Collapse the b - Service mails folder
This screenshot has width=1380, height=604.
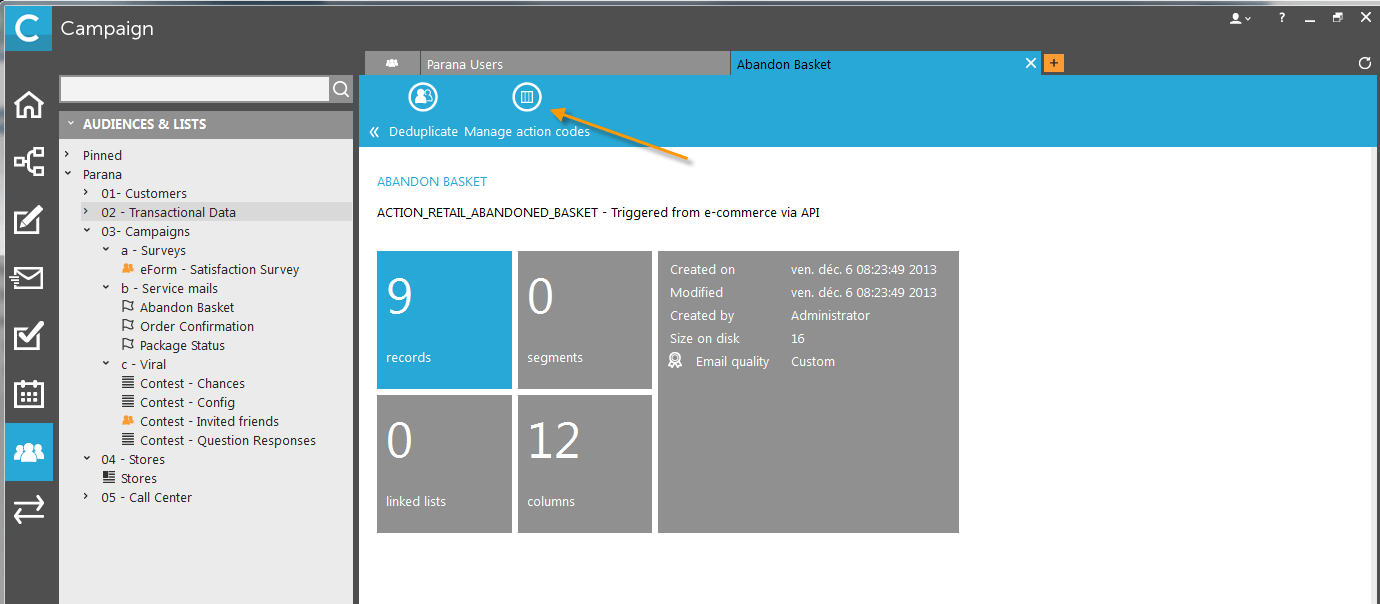coord(106,288)
